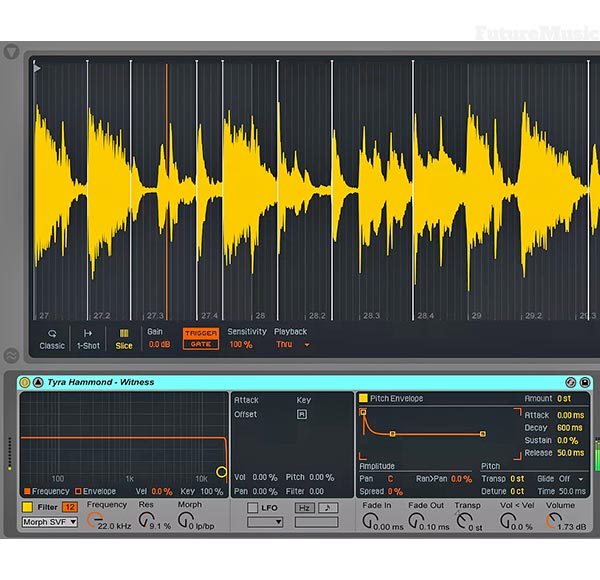Select the Frequency filter display tab
Screen dimensions: 600x580
coord(47,491)
